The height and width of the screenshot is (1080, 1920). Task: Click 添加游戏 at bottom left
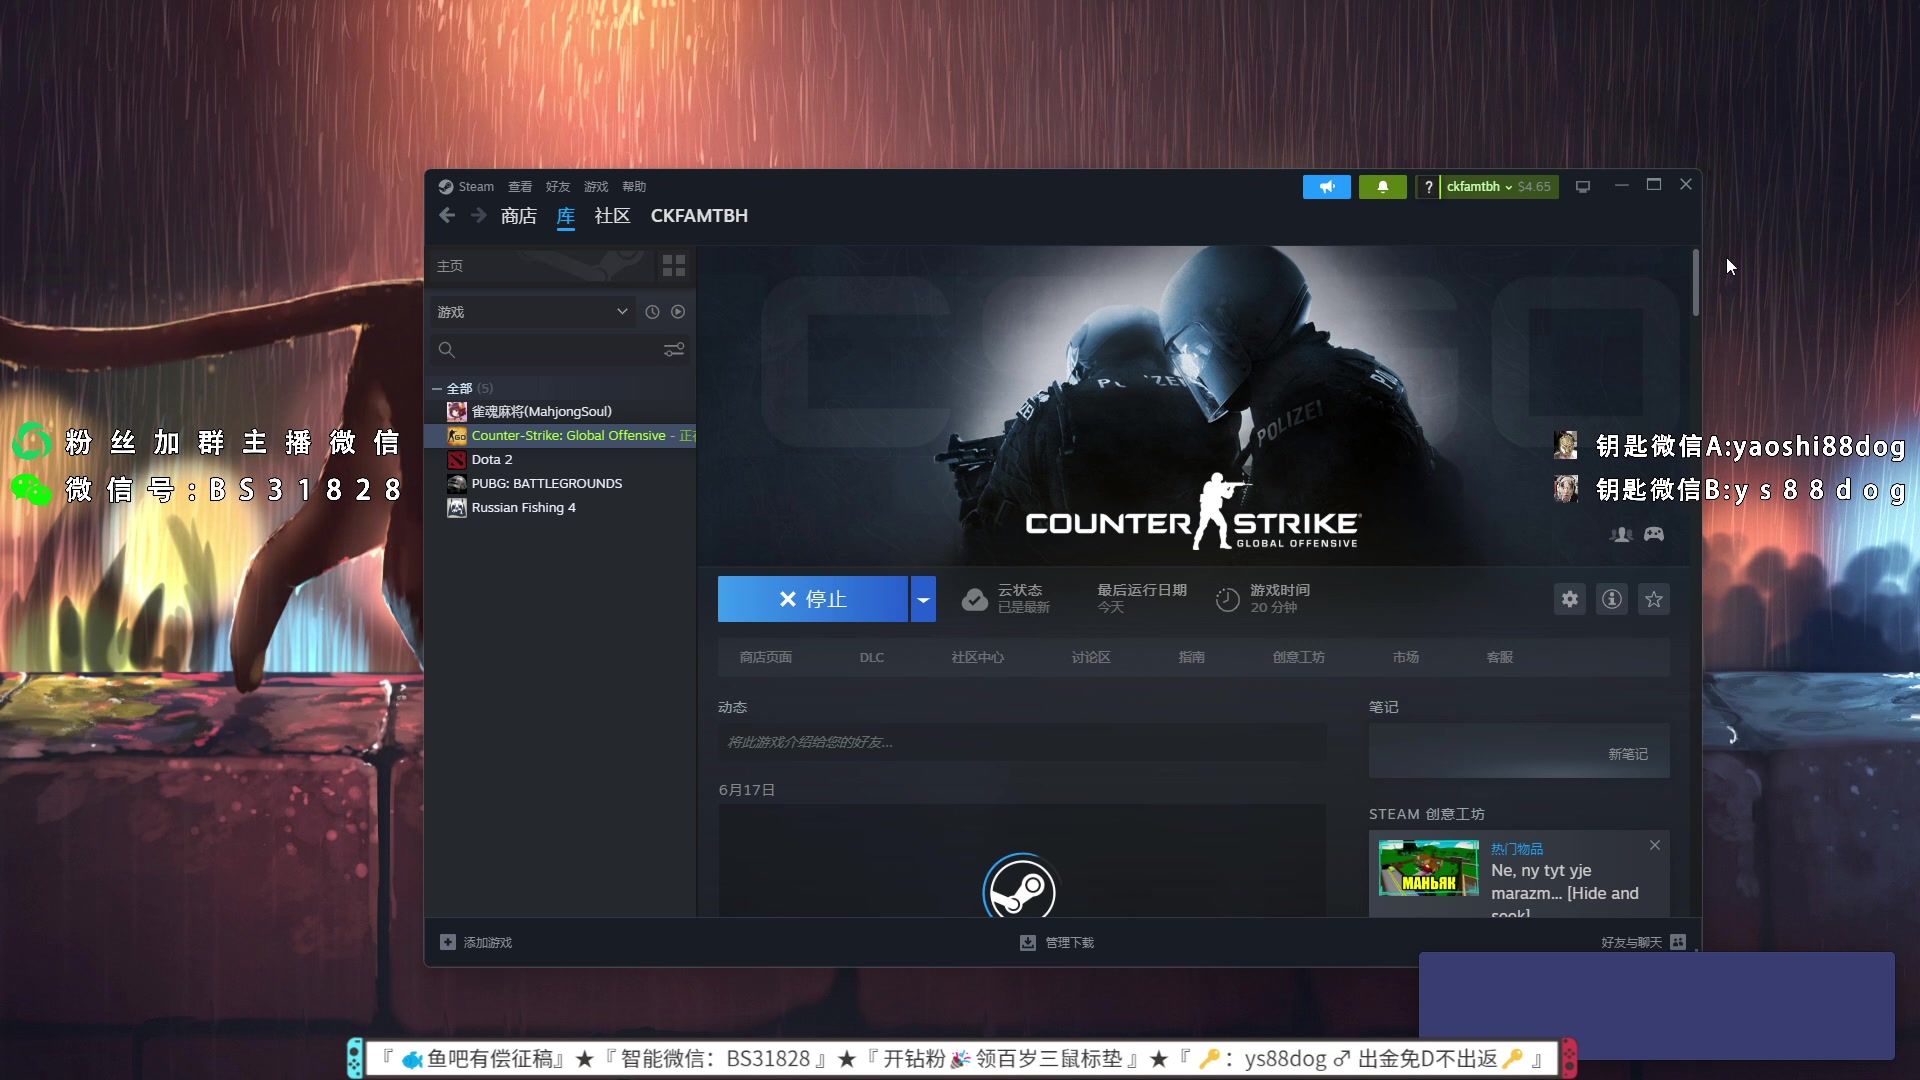pyautogui.click(x=476, y=942)
